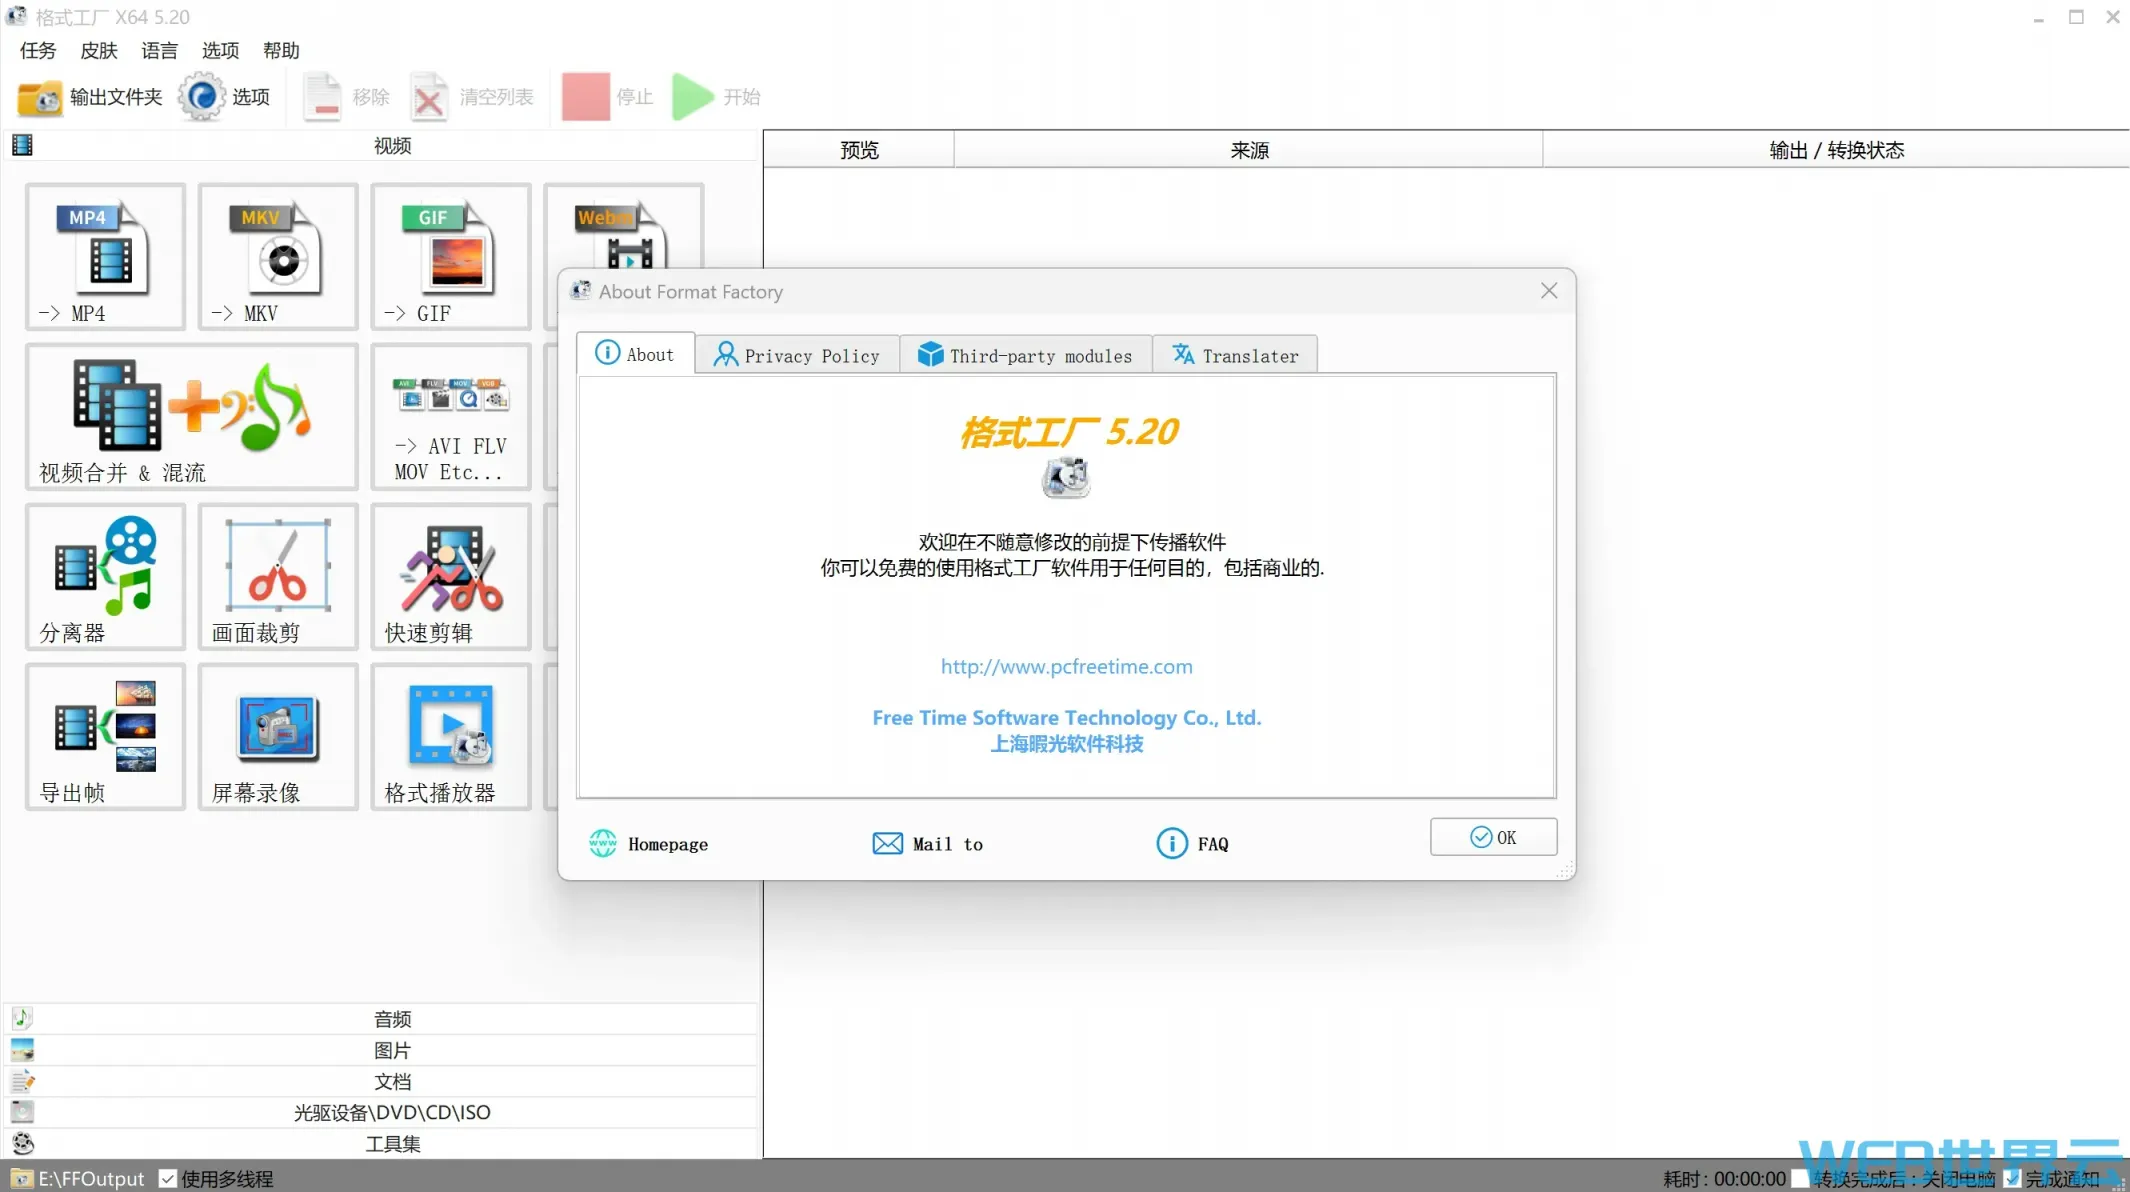The height and width of the screenshot is (1192, 2130).
Task: Click the output folder toolbar button (输出文件夹)
Action: pos(90,97)
